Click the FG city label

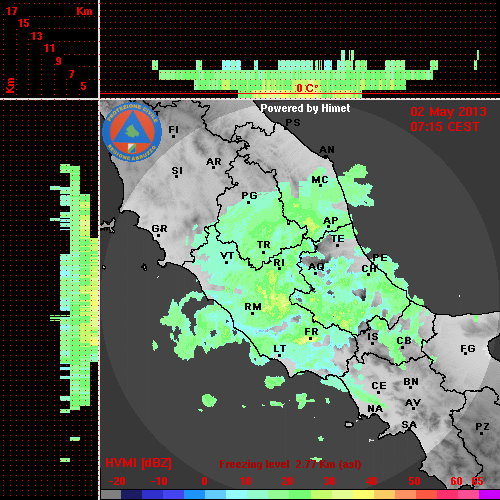pos(468,349)
